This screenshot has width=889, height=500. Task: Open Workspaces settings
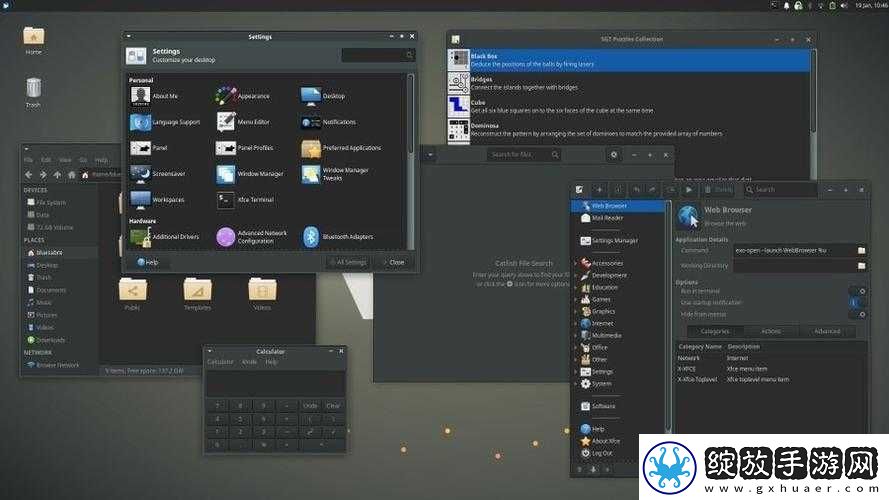point(157,200)
